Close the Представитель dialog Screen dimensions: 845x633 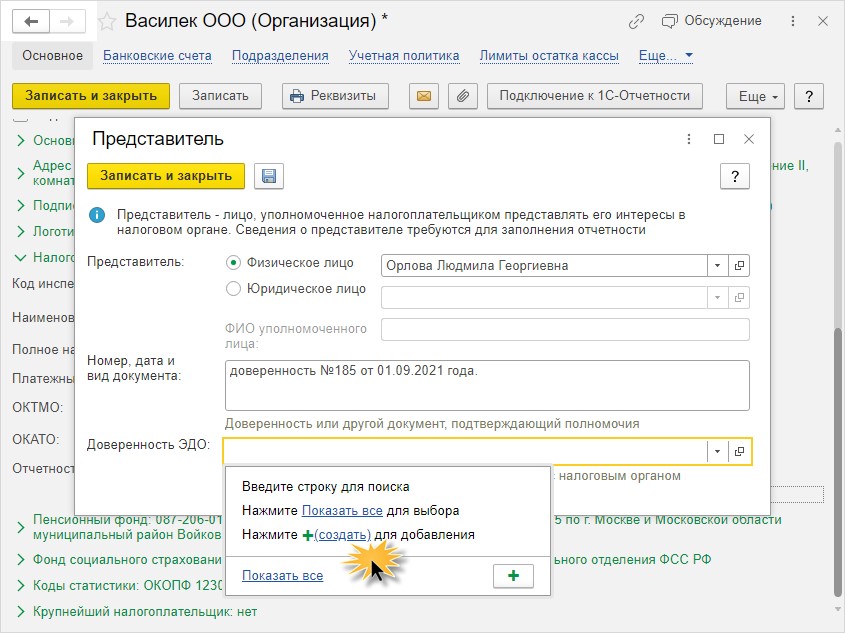pos(749,139)
